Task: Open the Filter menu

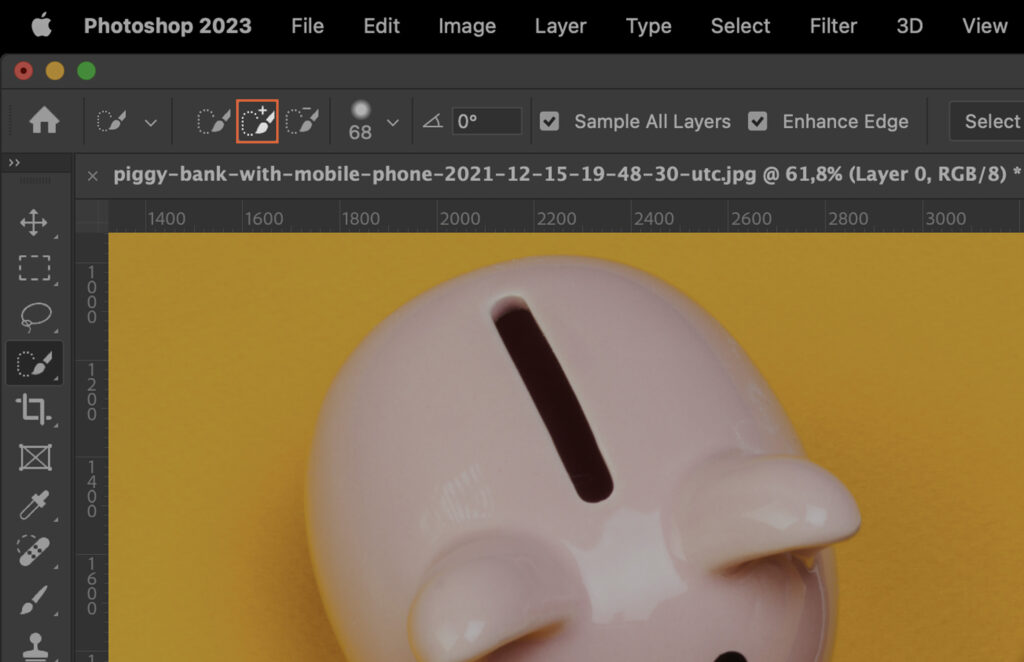Action: (833, 26)
